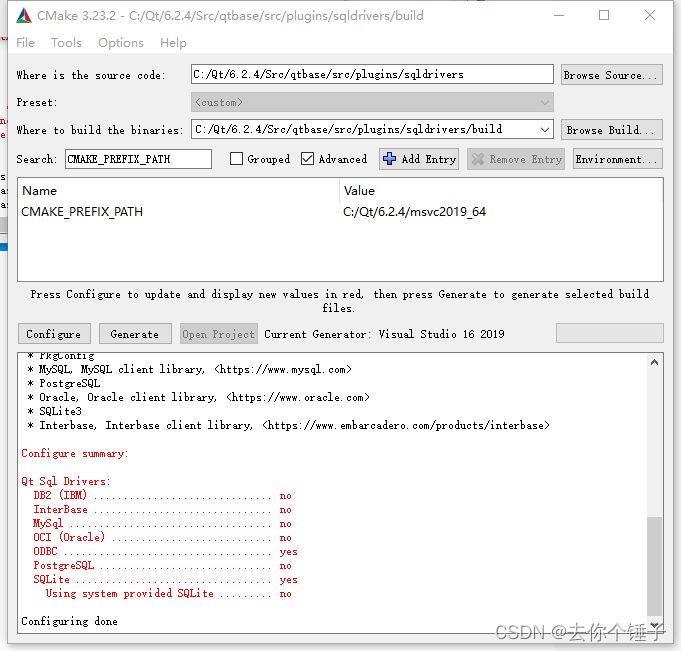681x651 pixels.
Task: Close the CMake window
Action: pos(650,16)
